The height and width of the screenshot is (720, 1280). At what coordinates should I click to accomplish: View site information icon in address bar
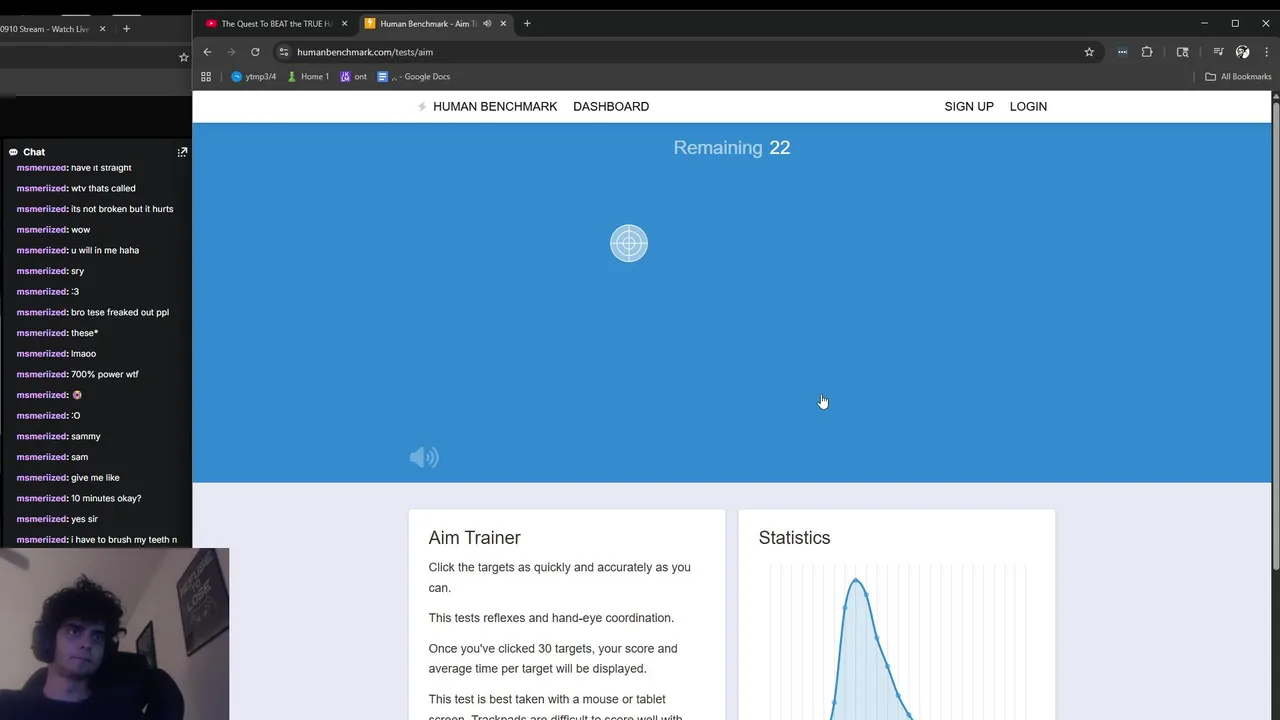[x=284, y=52]
